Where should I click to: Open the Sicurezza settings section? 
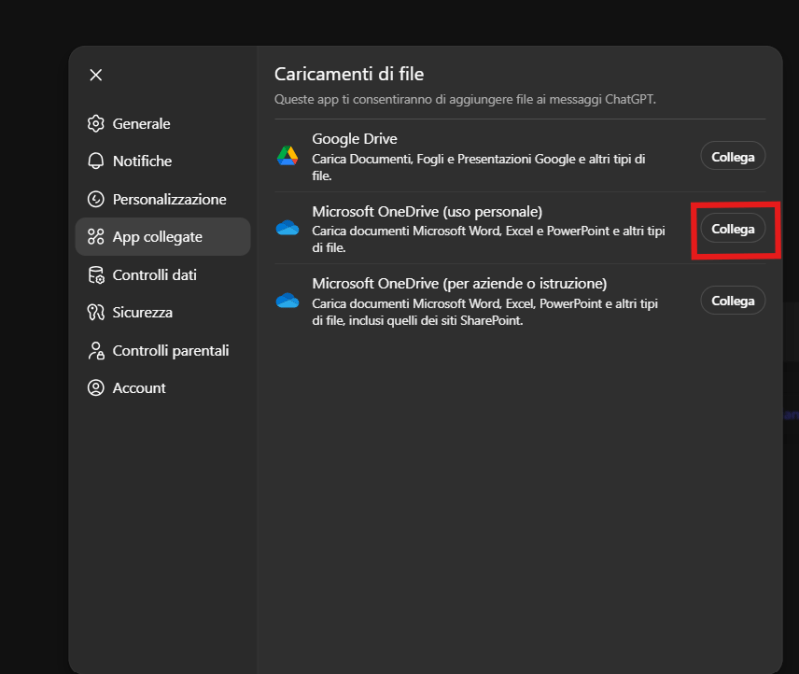(x=142, y=313)
